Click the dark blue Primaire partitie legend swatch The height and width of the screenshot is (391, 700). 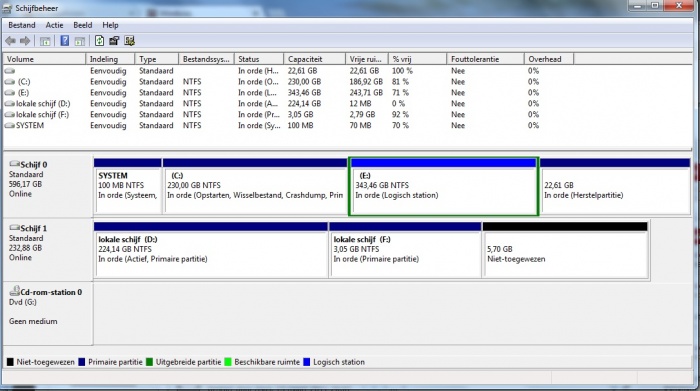pyautogui.click(x=82, y=362)
